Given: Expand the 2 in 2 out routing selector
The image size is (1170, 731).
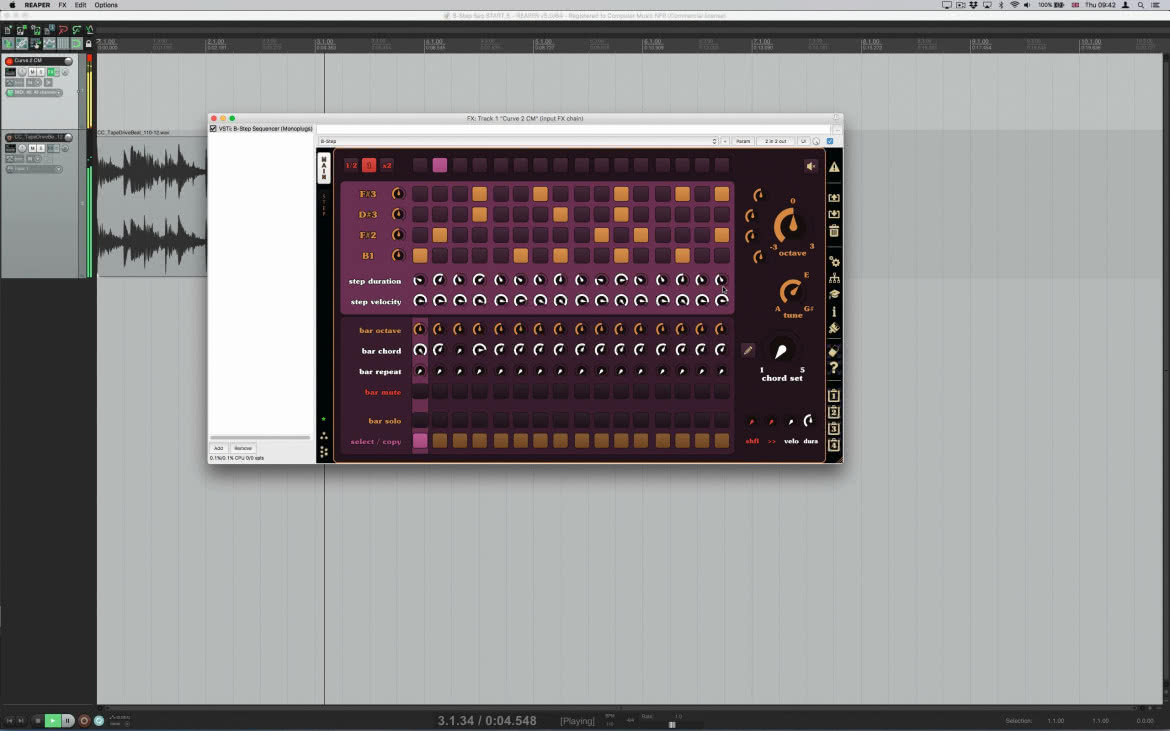Looking at the screenshot, I should click(x=775, y=141).
